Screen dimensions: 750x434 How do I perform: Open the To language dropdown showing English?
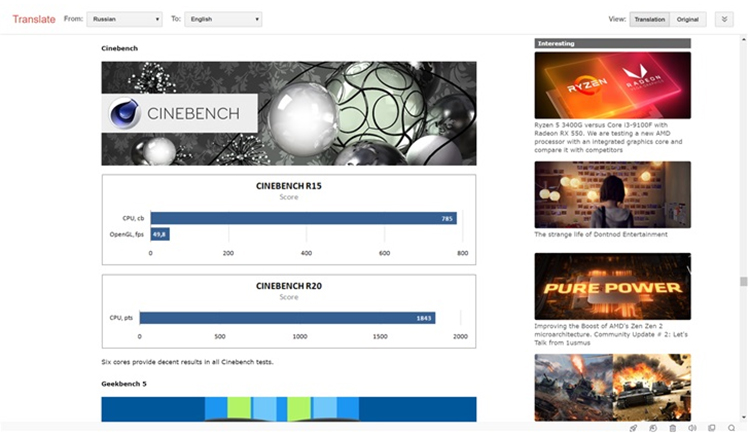point(223,19)
